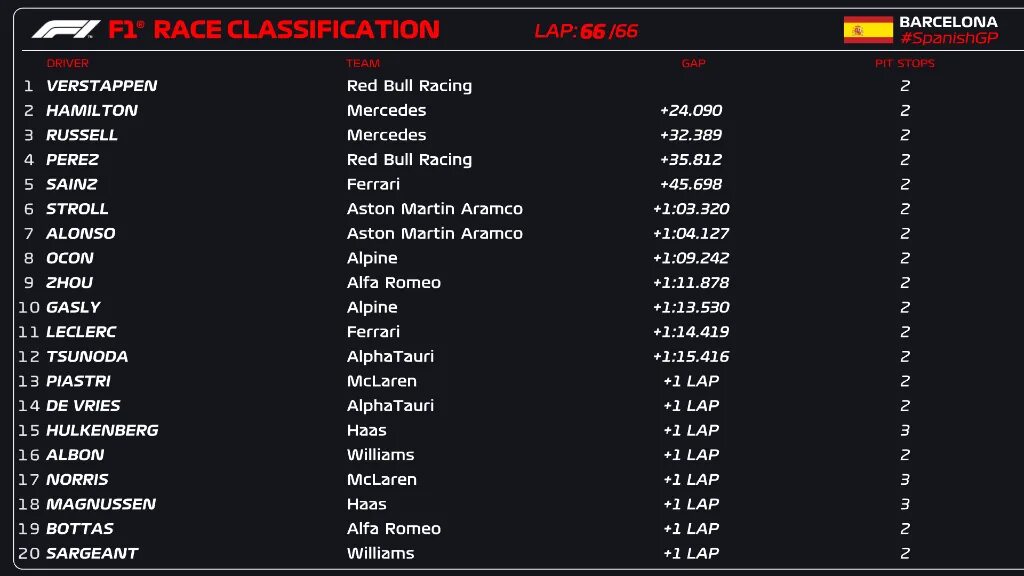Viewport: 1024px width, 576px height.
Task: Click the F1 logo icon
Action: [x=65, y=30]
